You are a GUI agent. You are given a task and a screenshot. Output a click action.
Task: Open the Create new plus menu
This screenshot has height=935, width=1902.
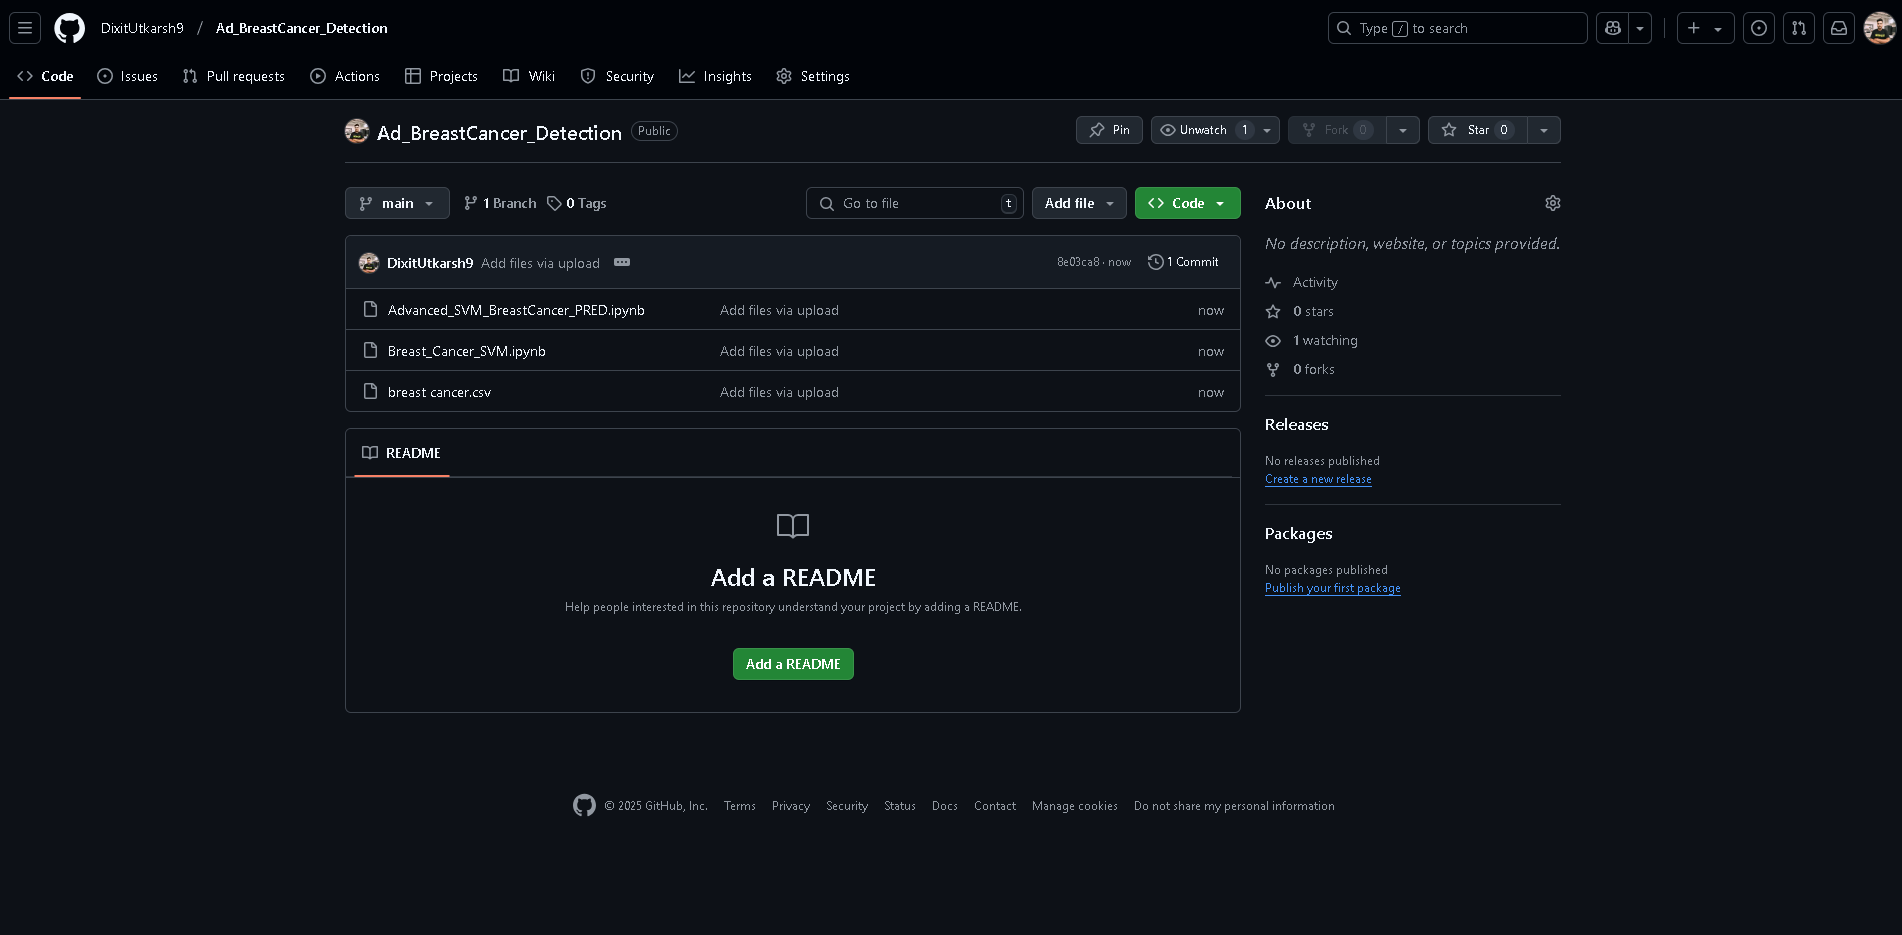pos(1705,28)
